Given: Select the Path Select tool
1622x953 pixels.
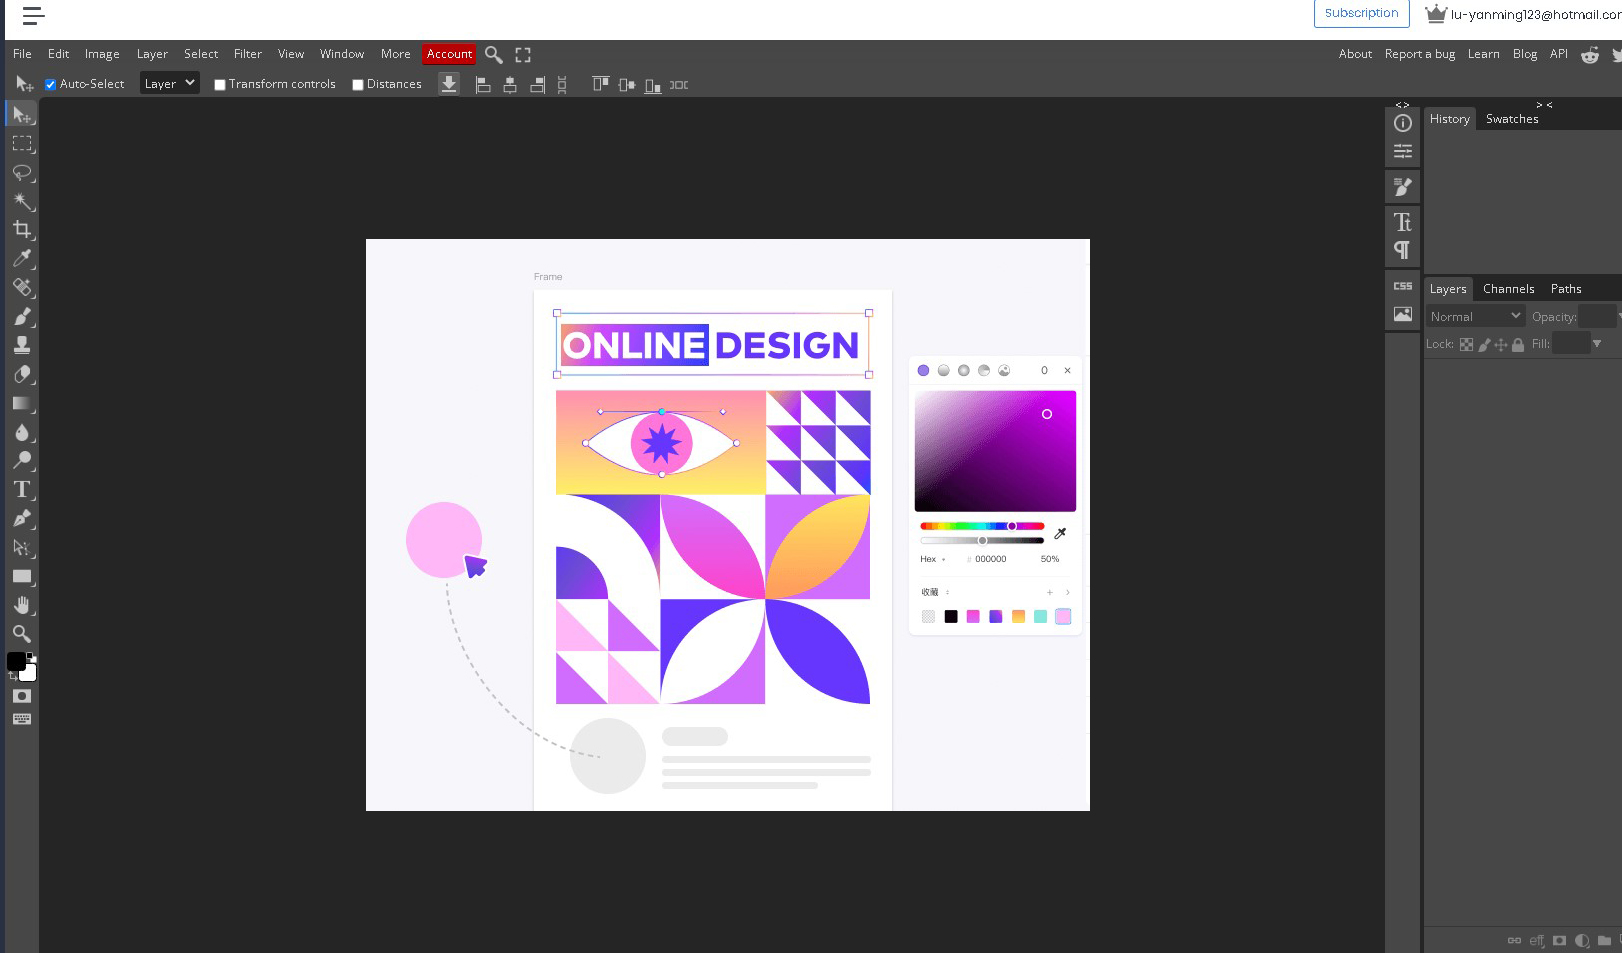Looking at the screenshot, I should (22, 547).
